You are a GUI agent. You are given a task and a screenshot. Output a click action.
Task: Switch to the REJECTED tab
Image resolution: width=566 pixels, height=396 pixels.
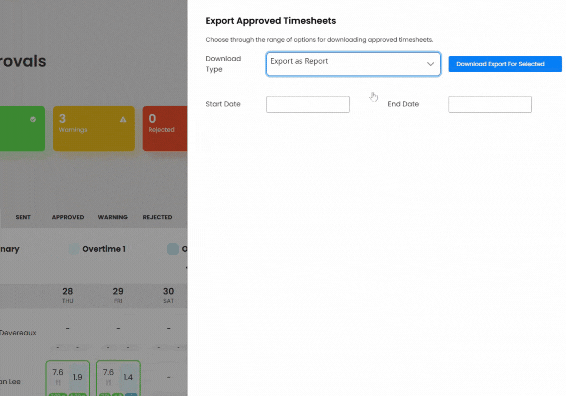coord(157,217)
